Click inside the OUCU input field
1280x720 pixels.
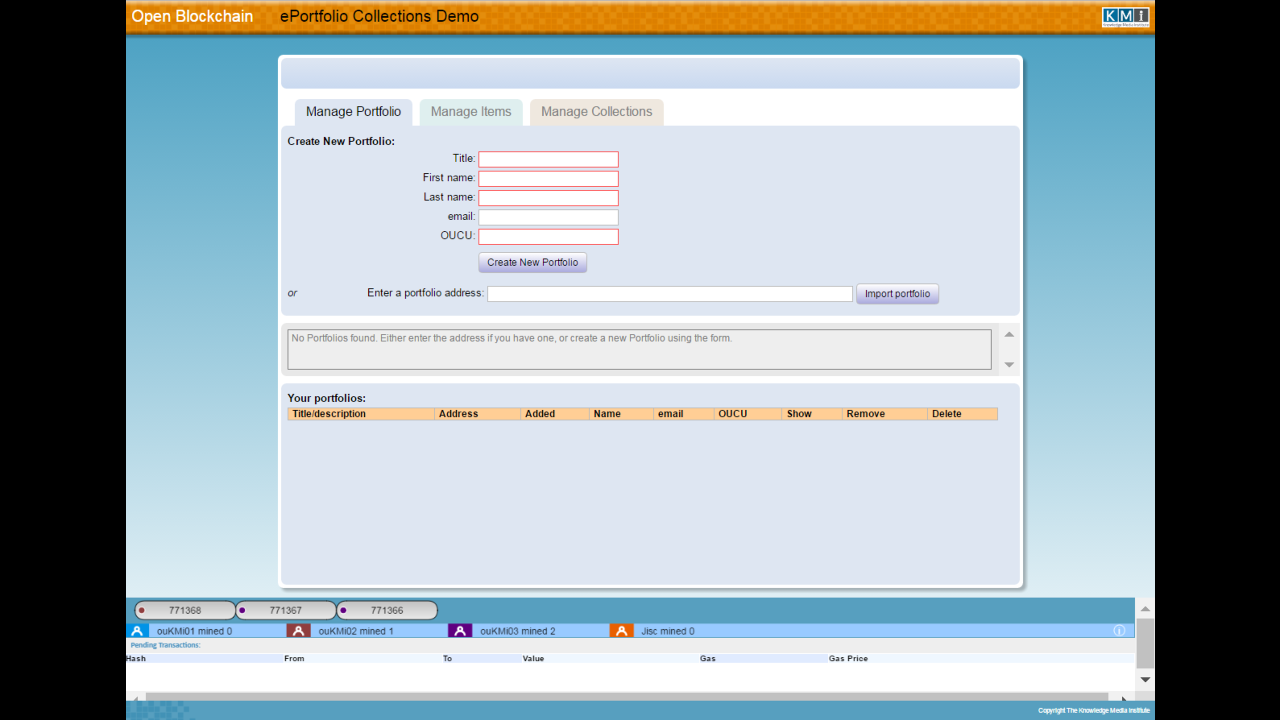click(548, 236)
